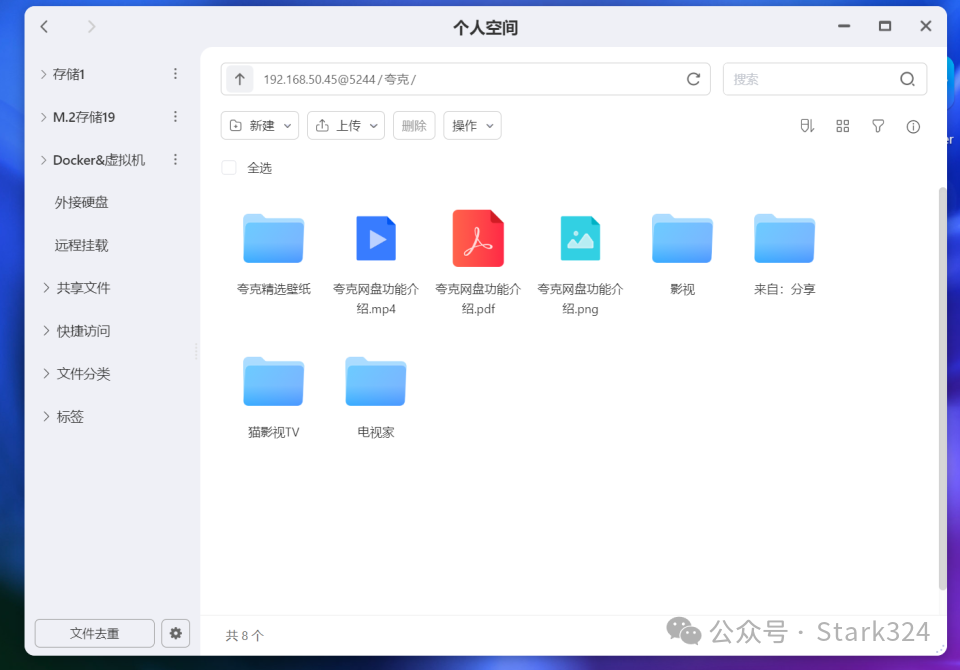This screenshot has height=670, width=960.
Task: Open the 新建 dropdown
Action: [x=260, y=126]
